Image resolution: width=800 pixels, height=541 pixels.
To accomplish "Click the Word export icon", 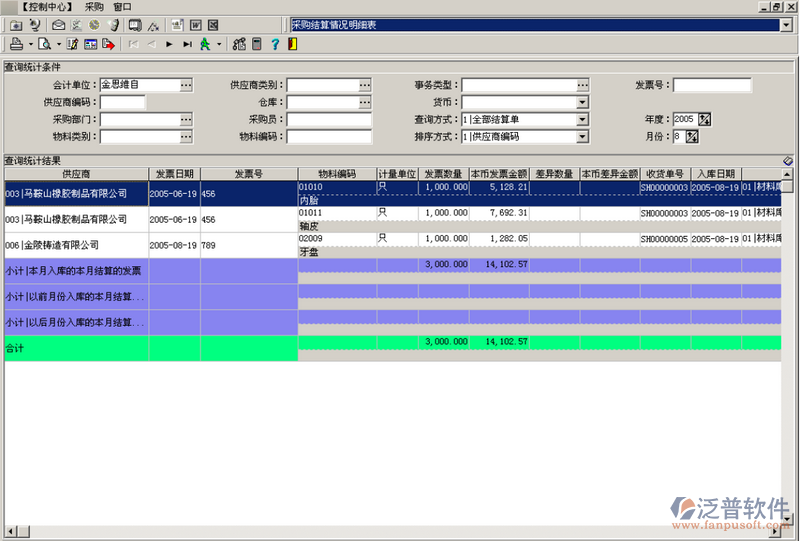I will 195,24.
